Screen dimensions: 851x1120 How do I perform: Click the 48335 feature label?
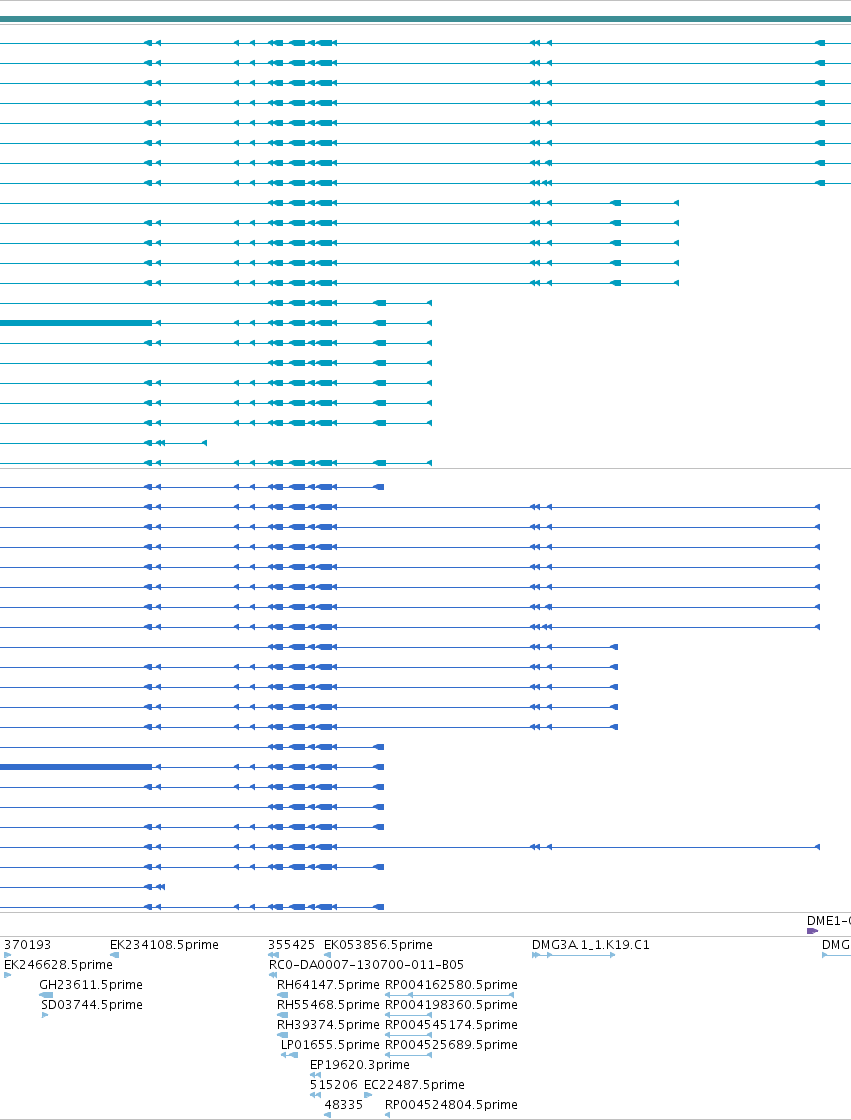[344, 1104]
